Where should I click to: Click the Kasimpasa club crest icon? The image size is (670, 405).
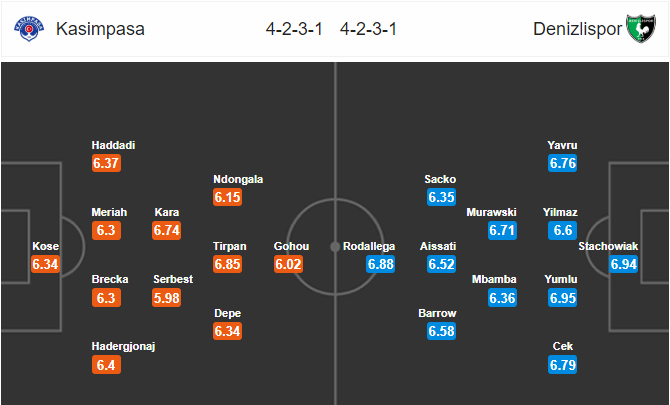[x=29, y=29]
